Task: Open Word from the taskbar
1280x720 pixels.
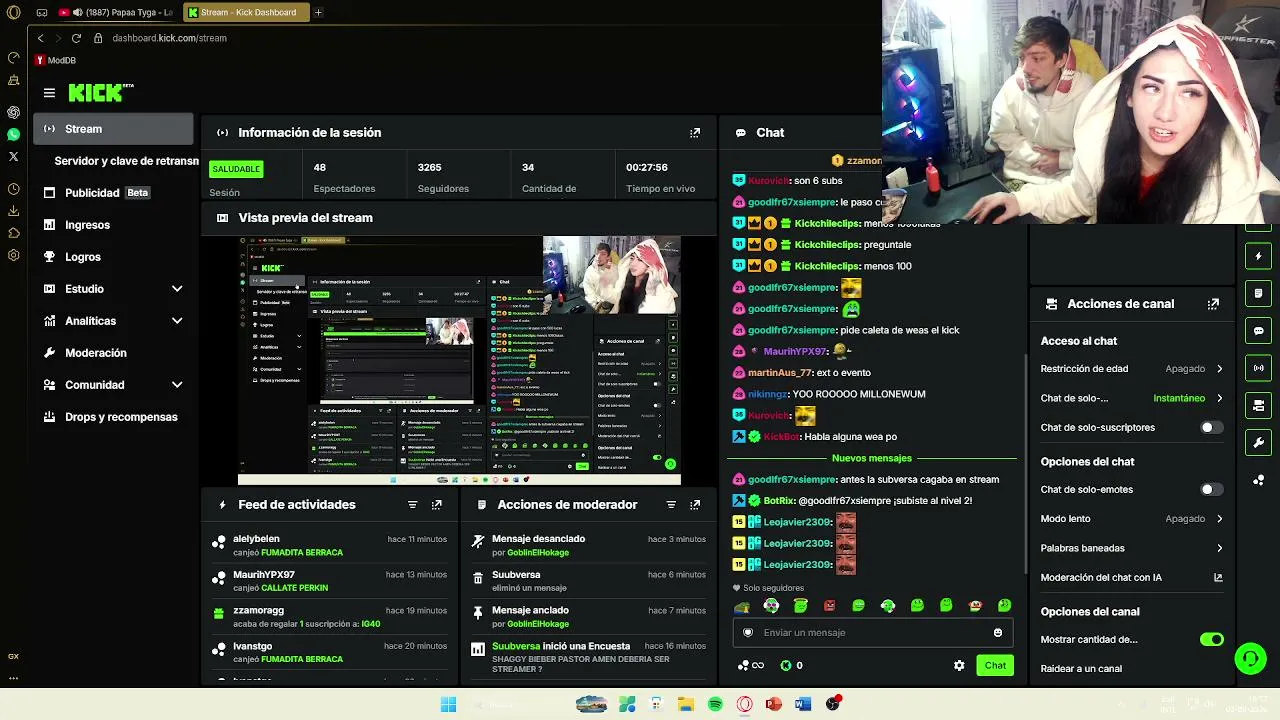Action: tap(803, 704)
